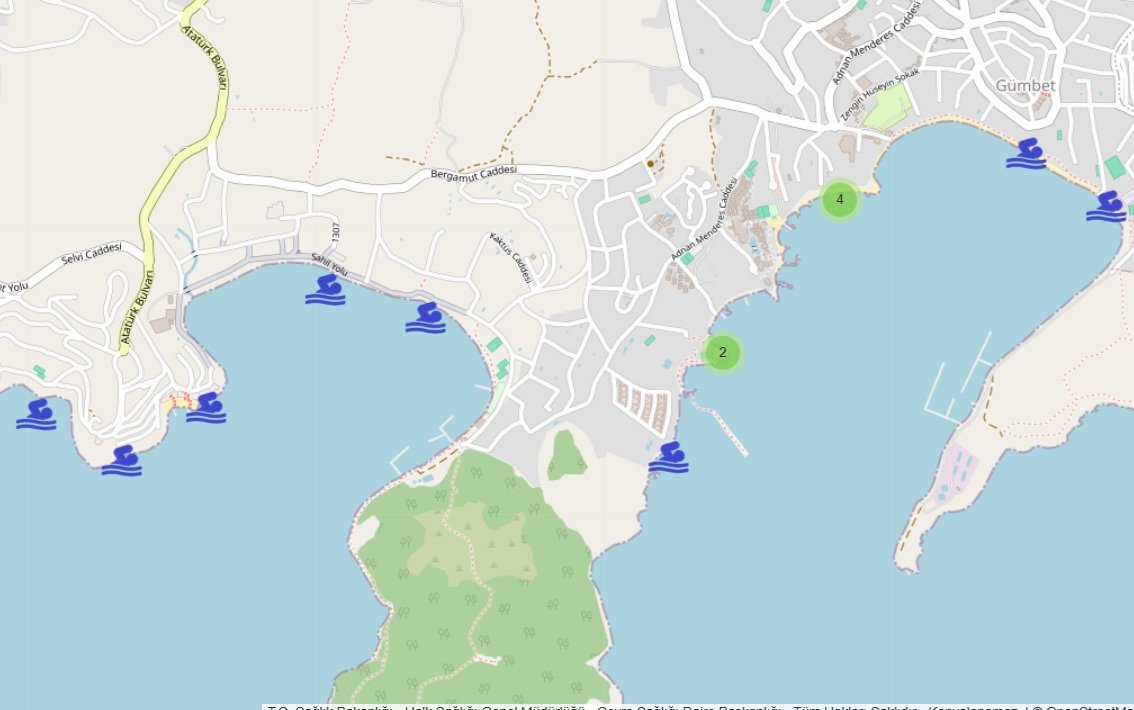Screen dimensions: 1134x710
Task: Open the swimming marker beside the small yellow beach
Action: point(206,407)
